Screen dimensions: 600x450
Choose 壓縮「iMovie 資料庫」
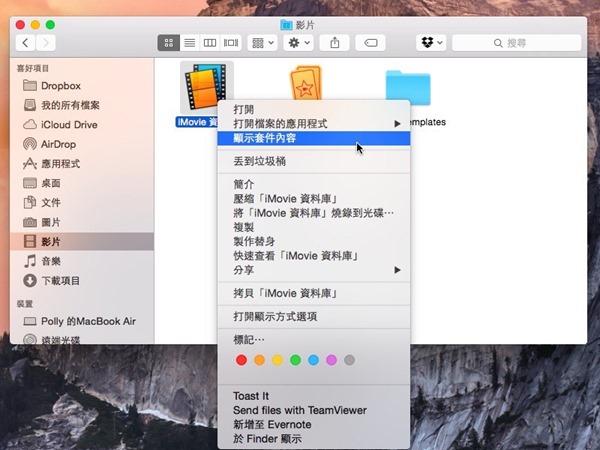click(x=314, y=199)
